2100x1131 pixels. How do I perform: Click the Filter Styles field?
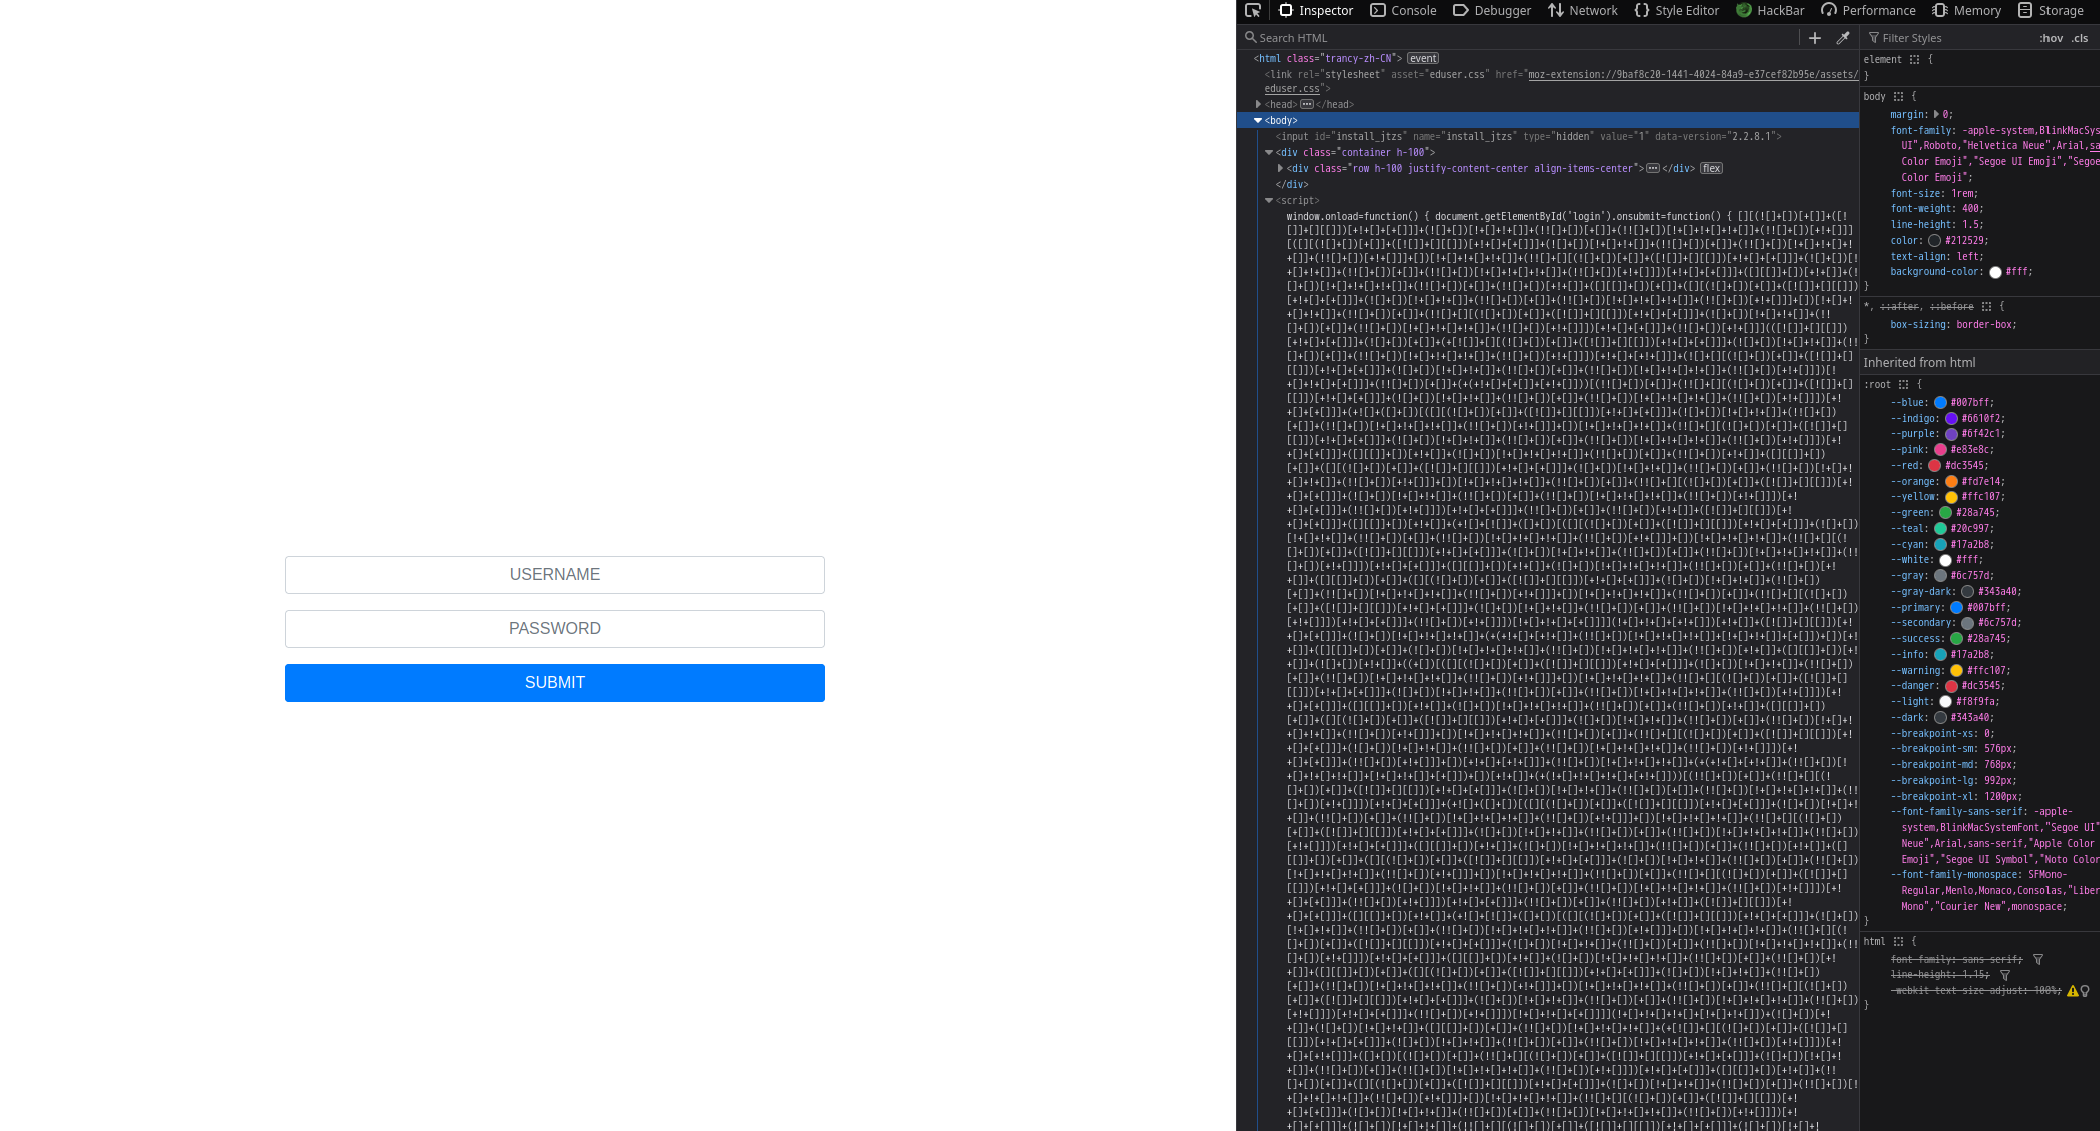tap(1950, 38)
